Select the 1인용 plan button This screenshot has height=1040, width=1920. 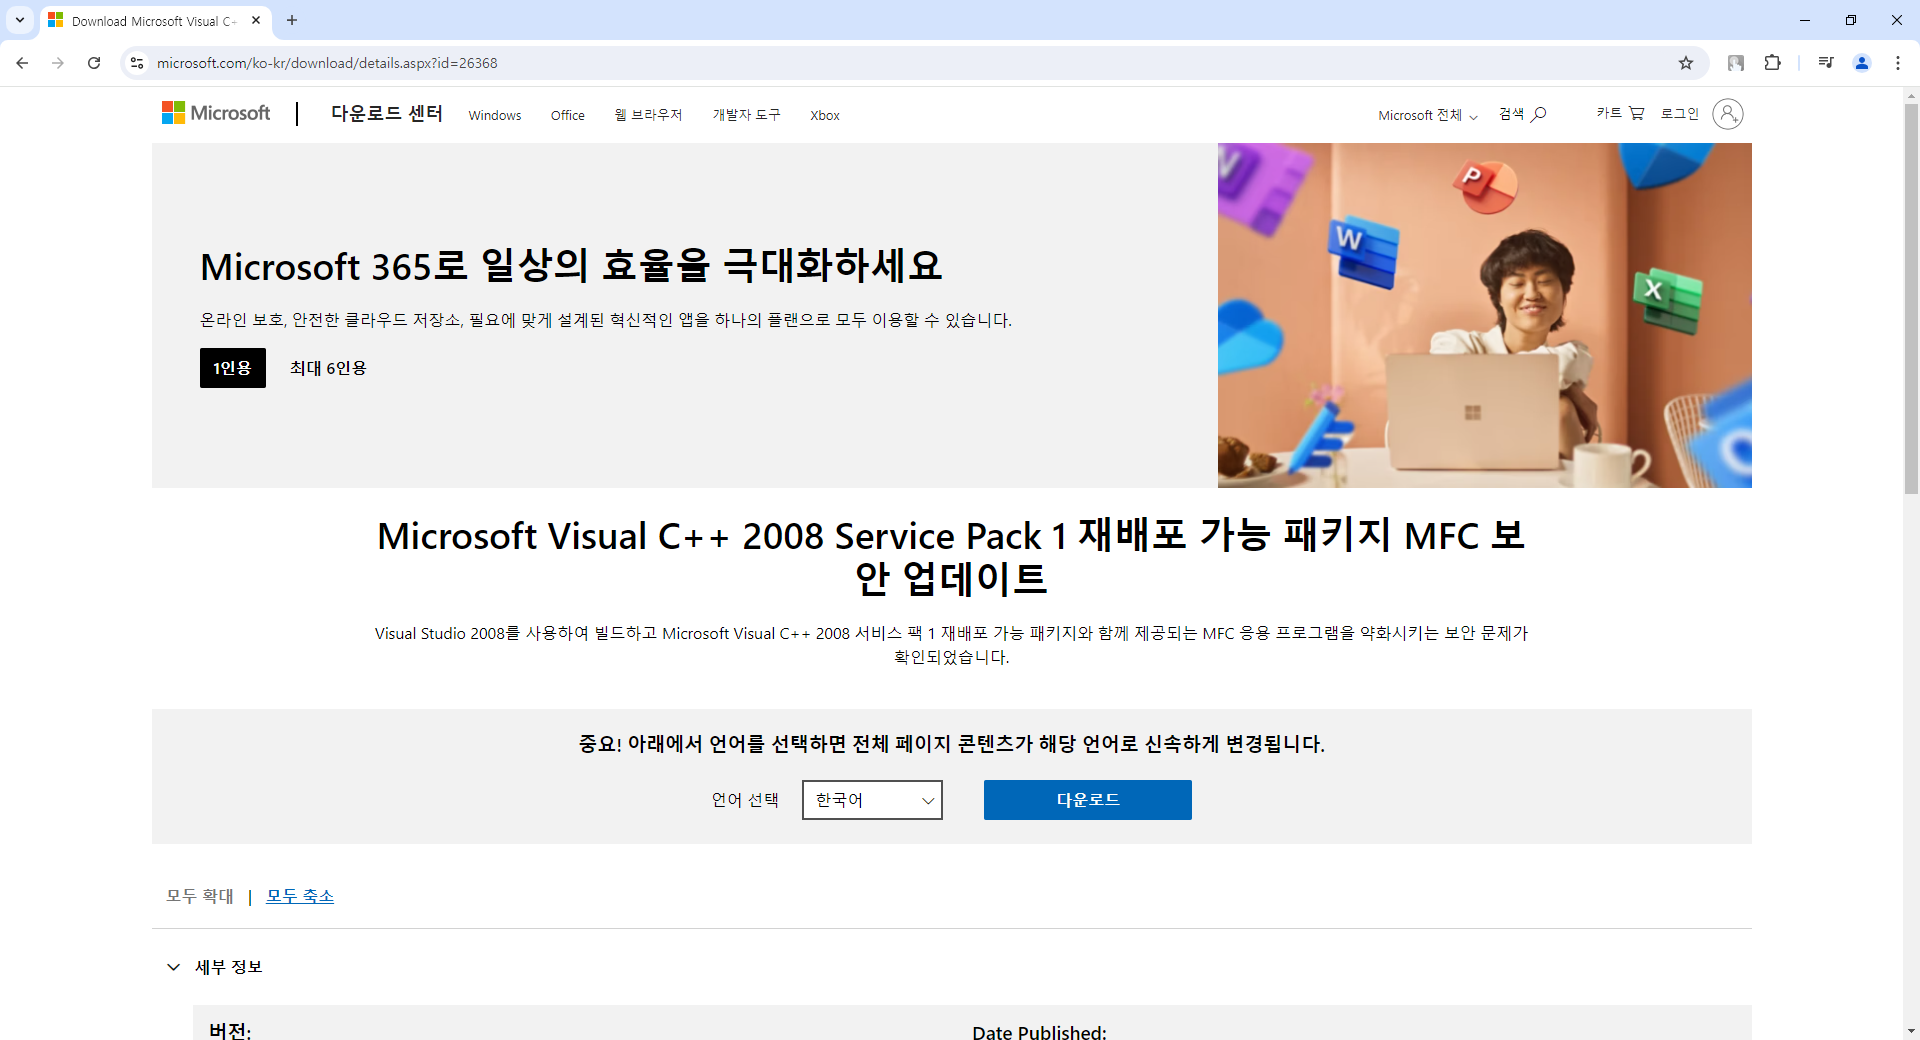233,368
